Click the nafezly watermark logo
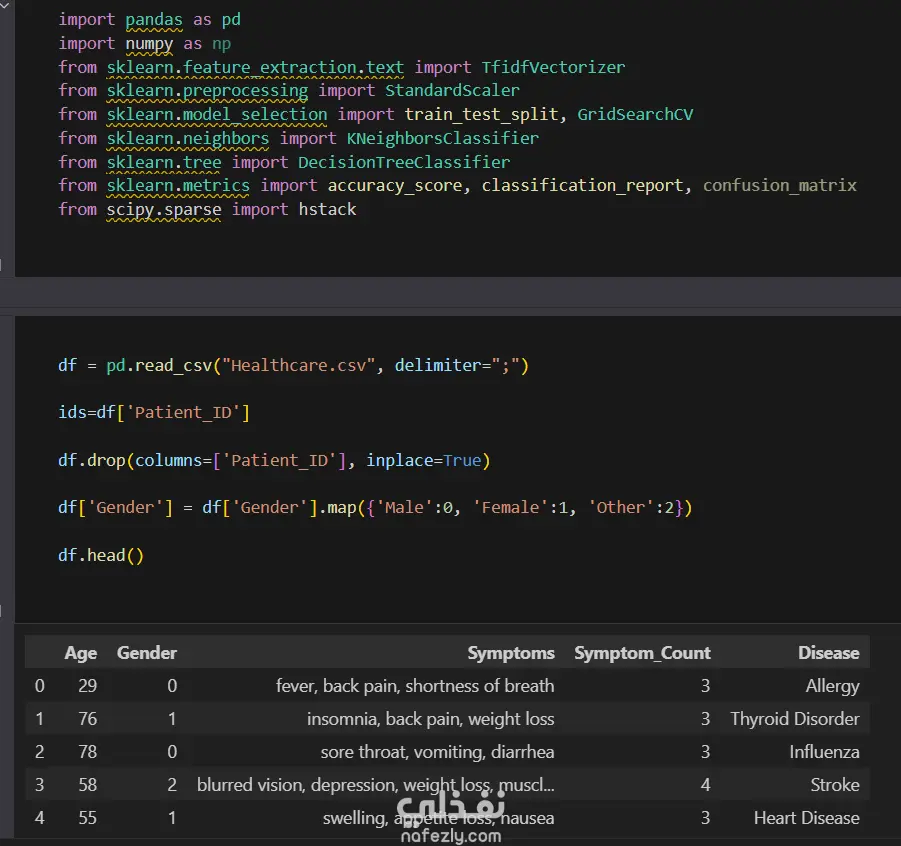 click(x=450, y=815)
